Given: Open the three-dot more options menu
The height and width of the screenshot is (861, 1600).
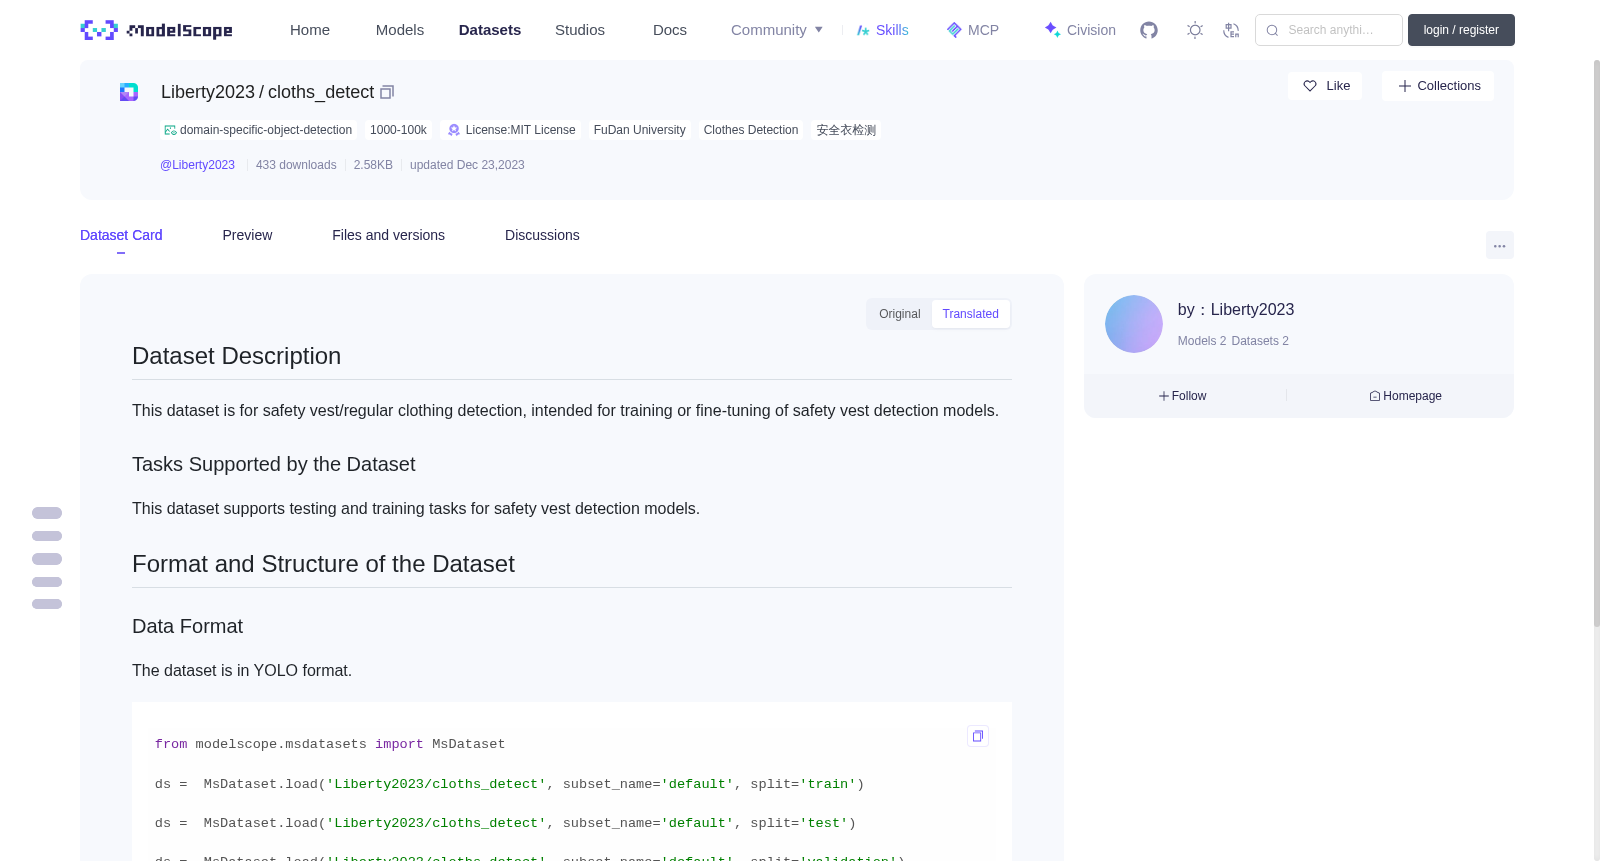Looking at the screenshot, I should click(x=1499, y=245).
